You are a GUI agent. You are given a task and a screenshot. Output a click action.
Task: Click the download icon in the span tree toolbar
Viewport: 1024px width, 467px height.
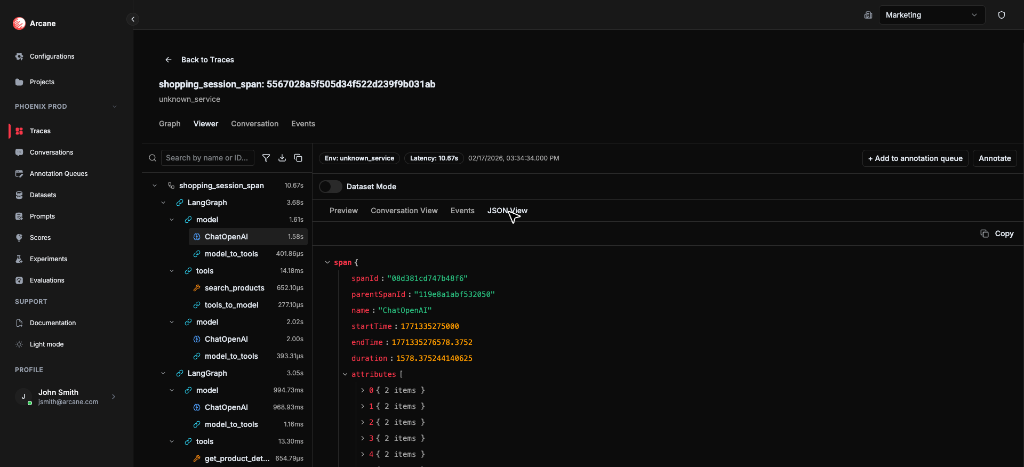click(282, 158)
